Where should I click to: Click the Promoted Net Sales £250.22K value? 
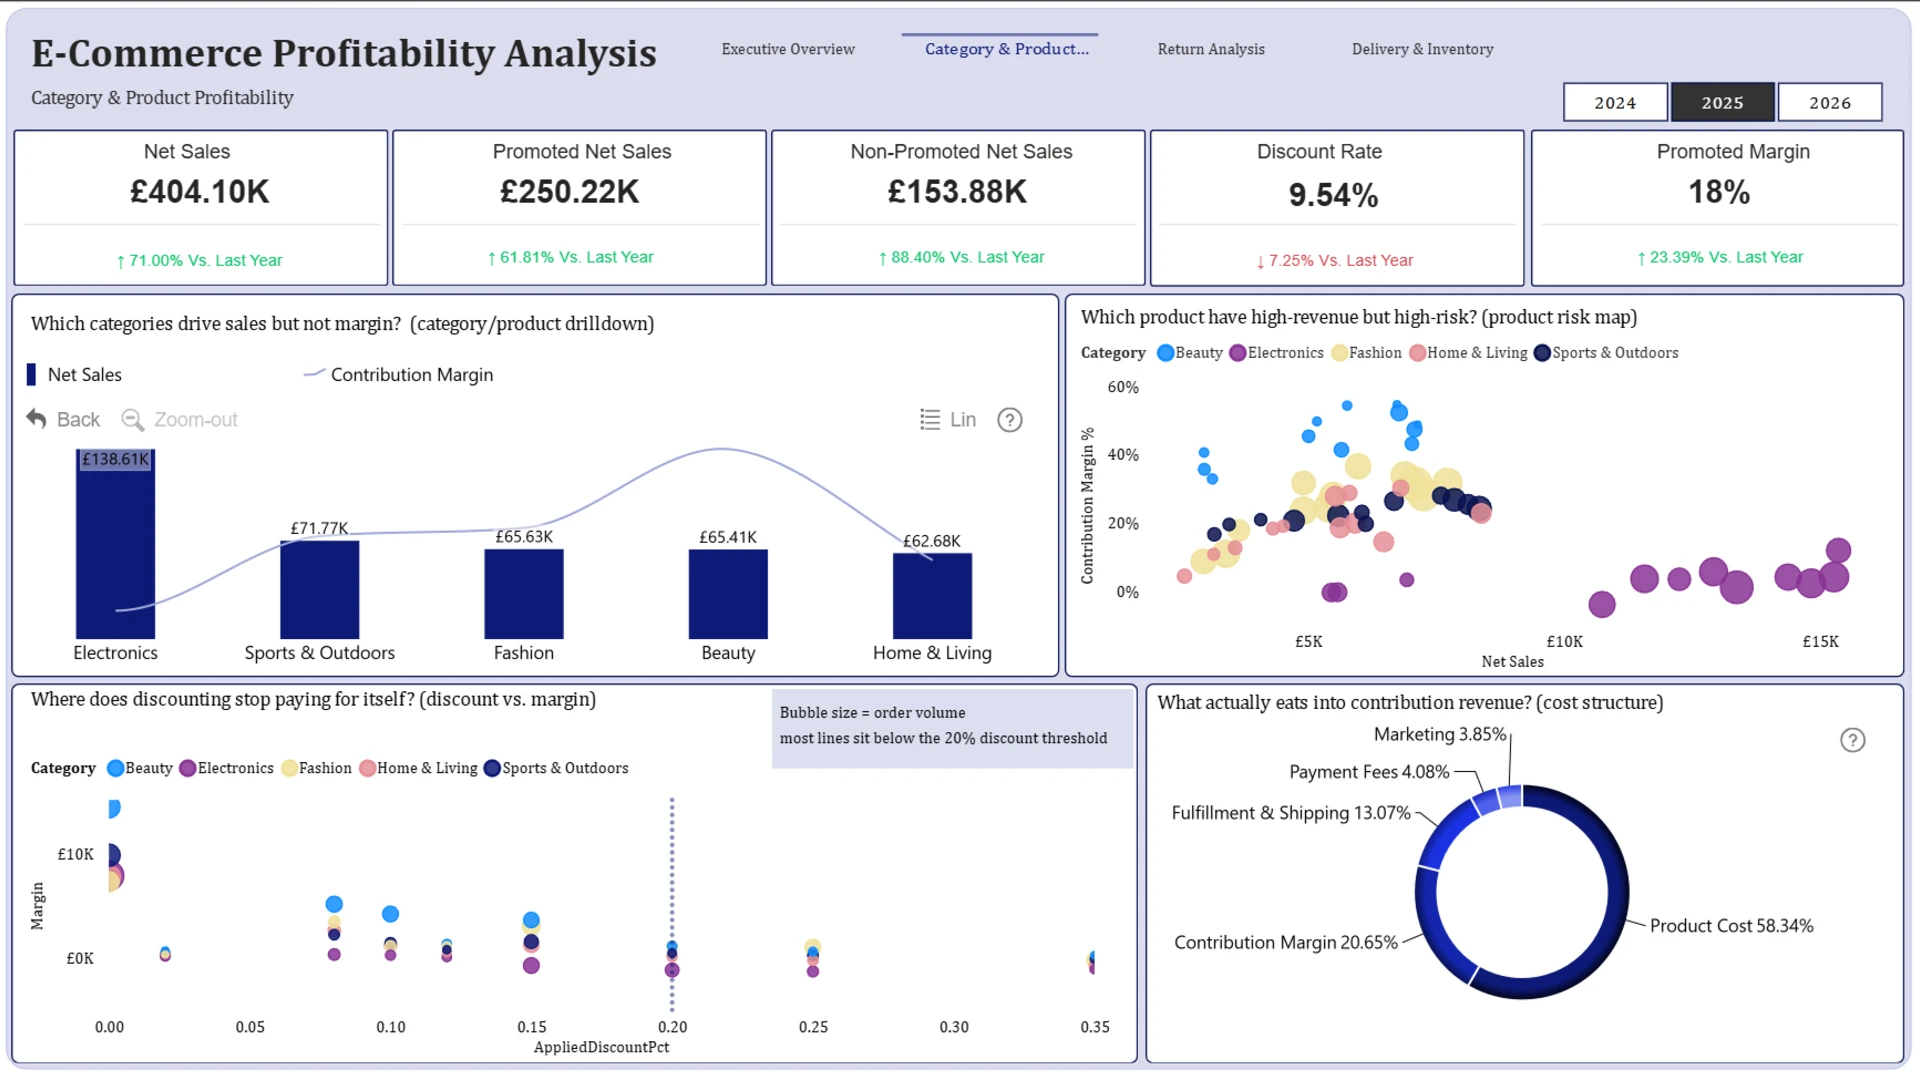coord(569,192)
